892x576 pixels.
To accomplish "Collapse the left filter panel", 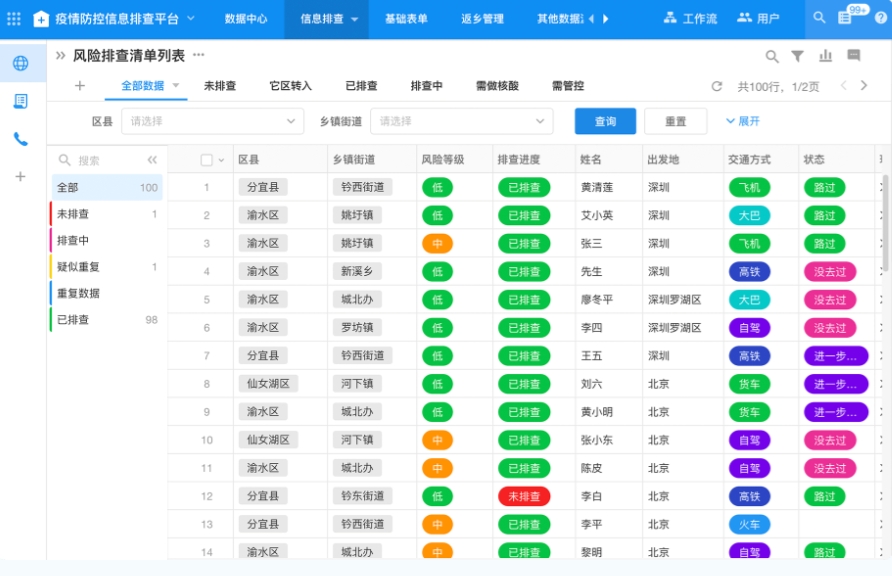I will (152, 160).
